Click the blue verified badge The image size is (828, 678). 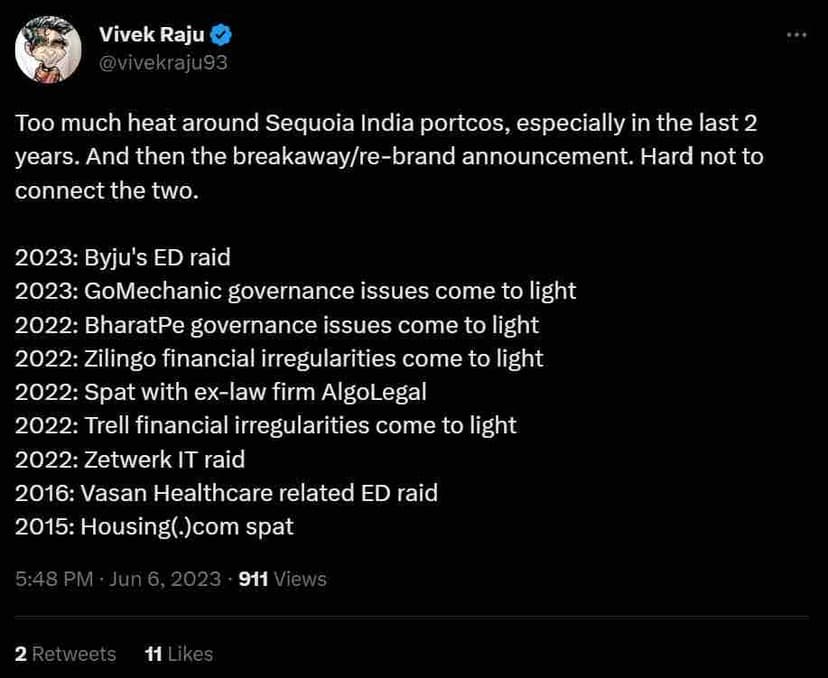[222, 35]
